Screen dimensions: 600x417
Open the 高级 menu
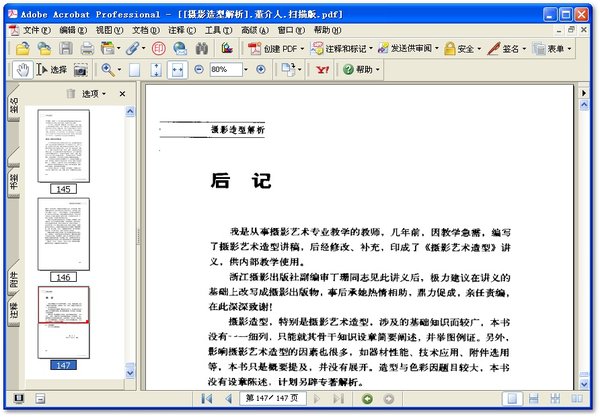255,30
